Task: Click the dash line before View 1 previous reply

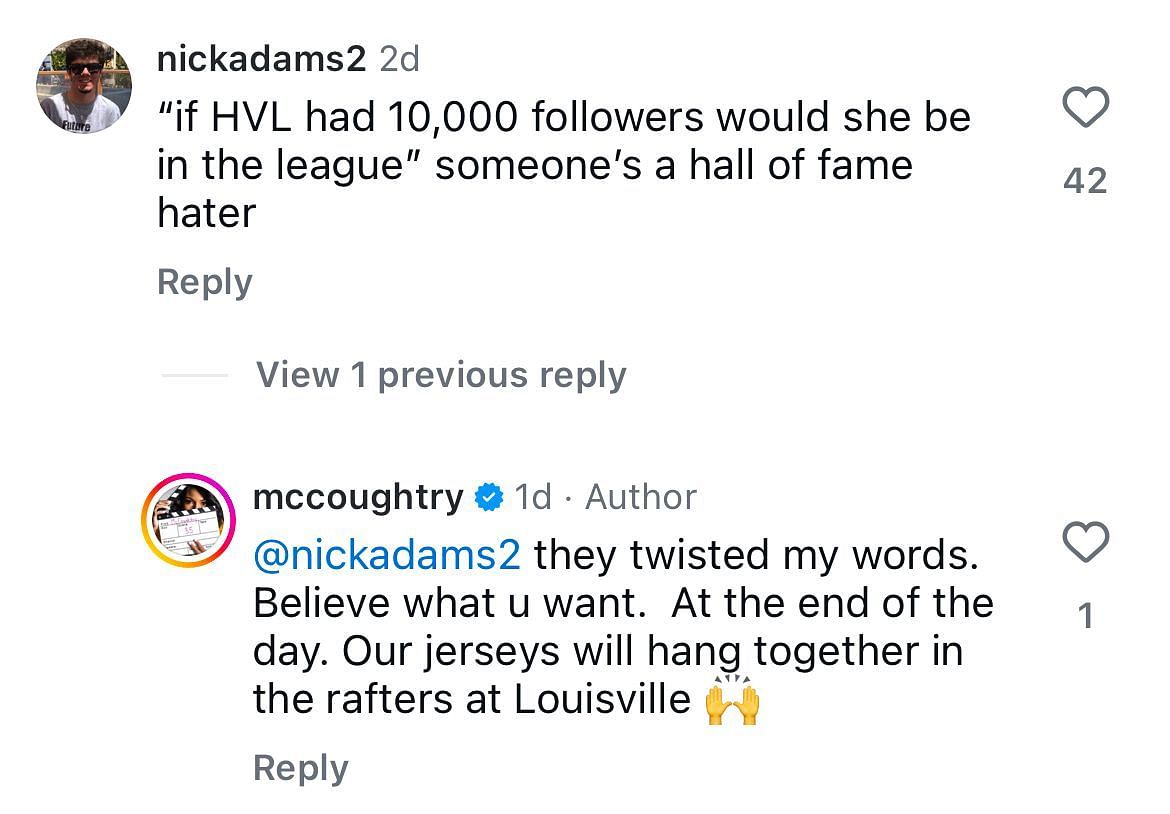Action: (x=194, y=376)
